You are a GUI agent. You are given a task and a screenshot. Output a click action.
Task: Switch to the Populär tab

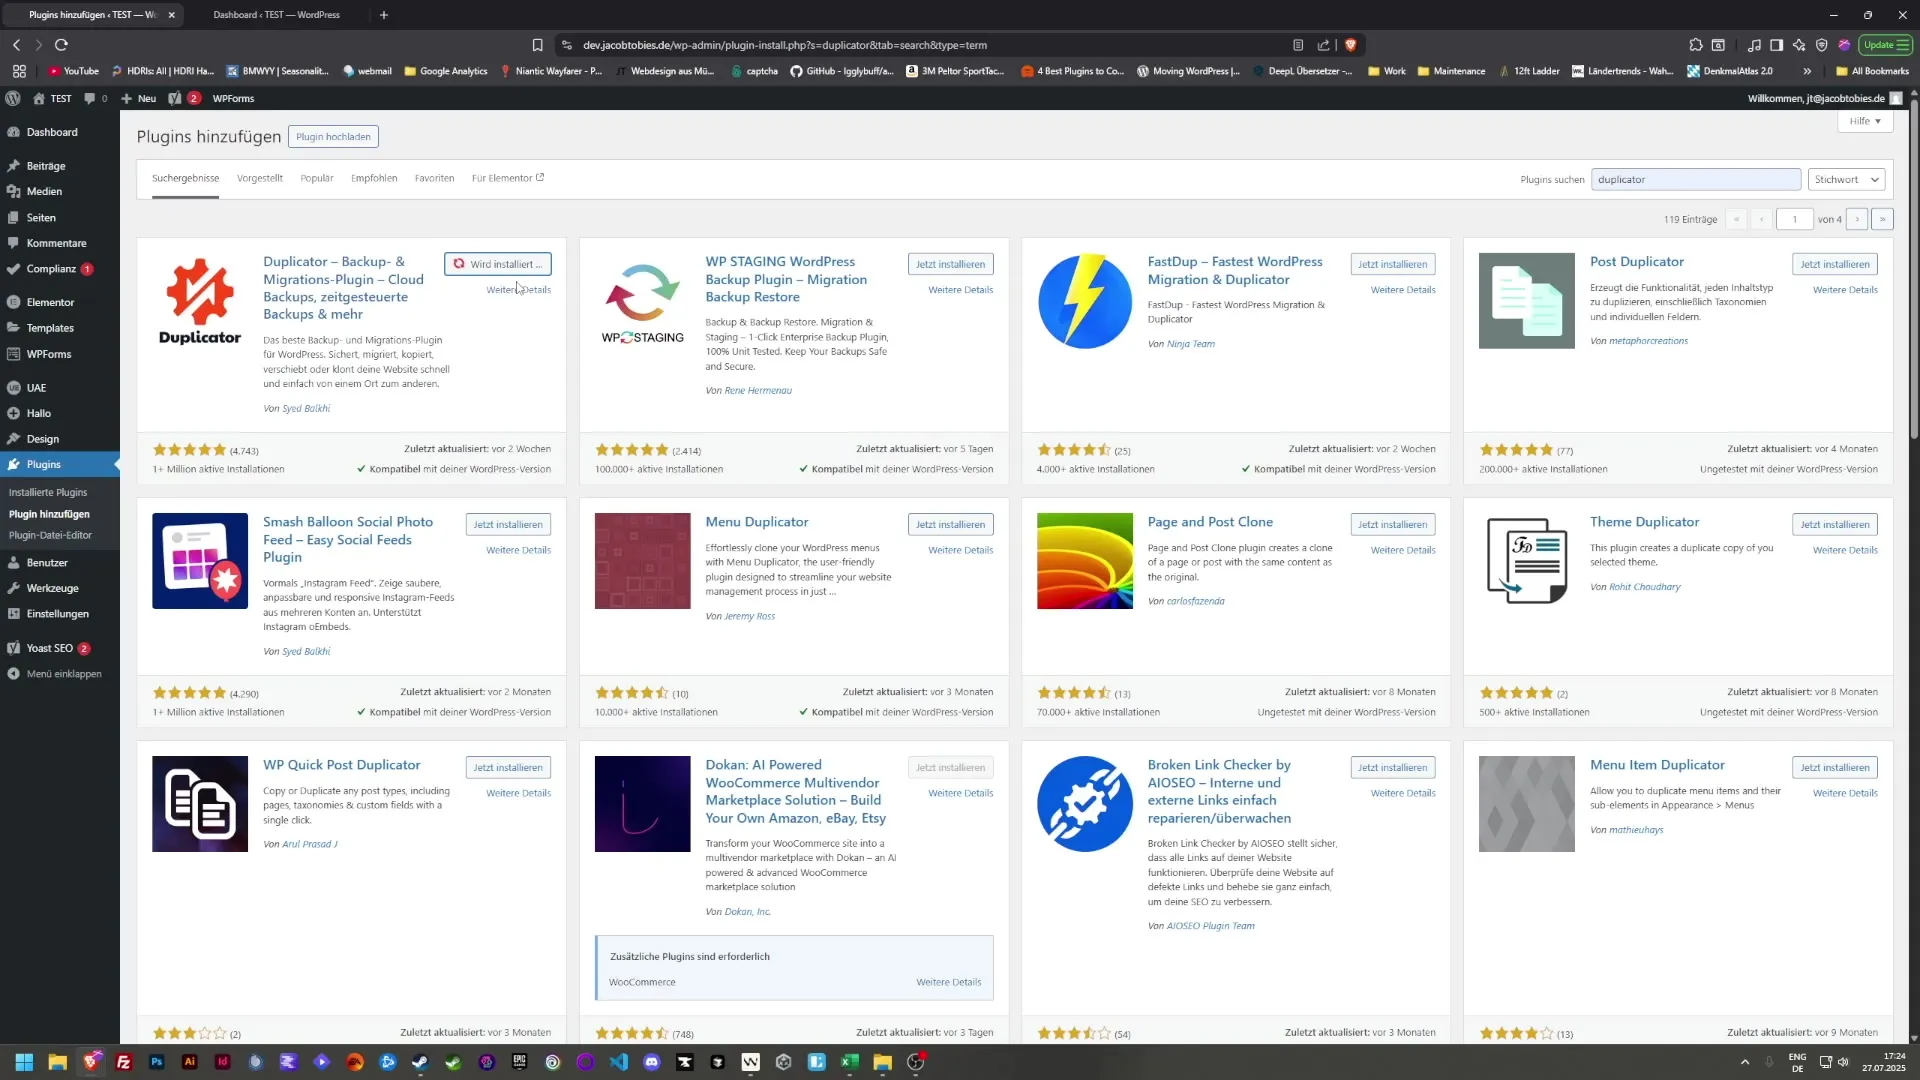click(x=316, y=178)
